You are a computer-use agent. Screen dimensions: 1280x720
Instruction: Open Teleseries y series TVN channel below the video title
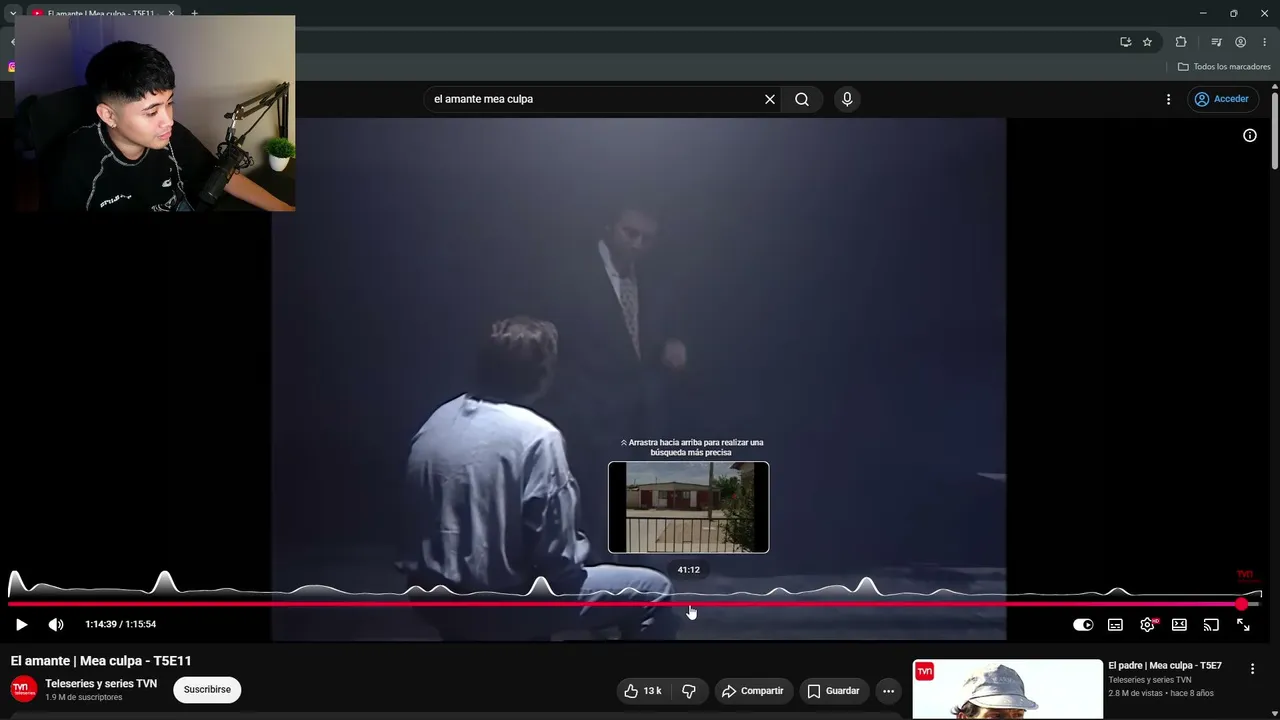coord(101,684)
